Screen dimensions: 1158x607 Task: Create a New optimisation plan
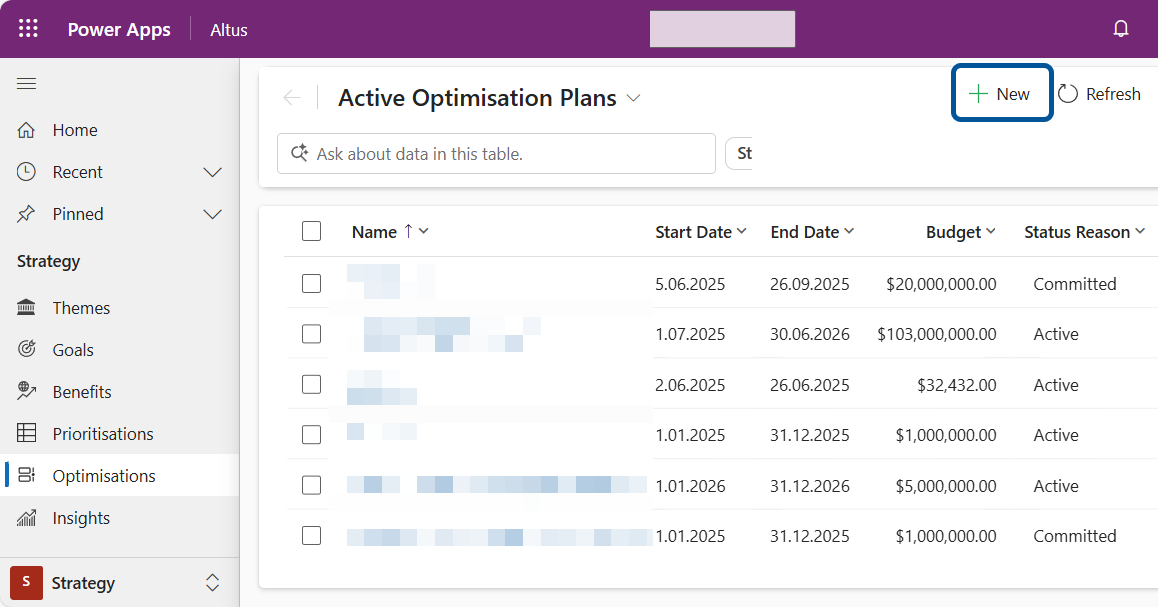pos(1000,94)
